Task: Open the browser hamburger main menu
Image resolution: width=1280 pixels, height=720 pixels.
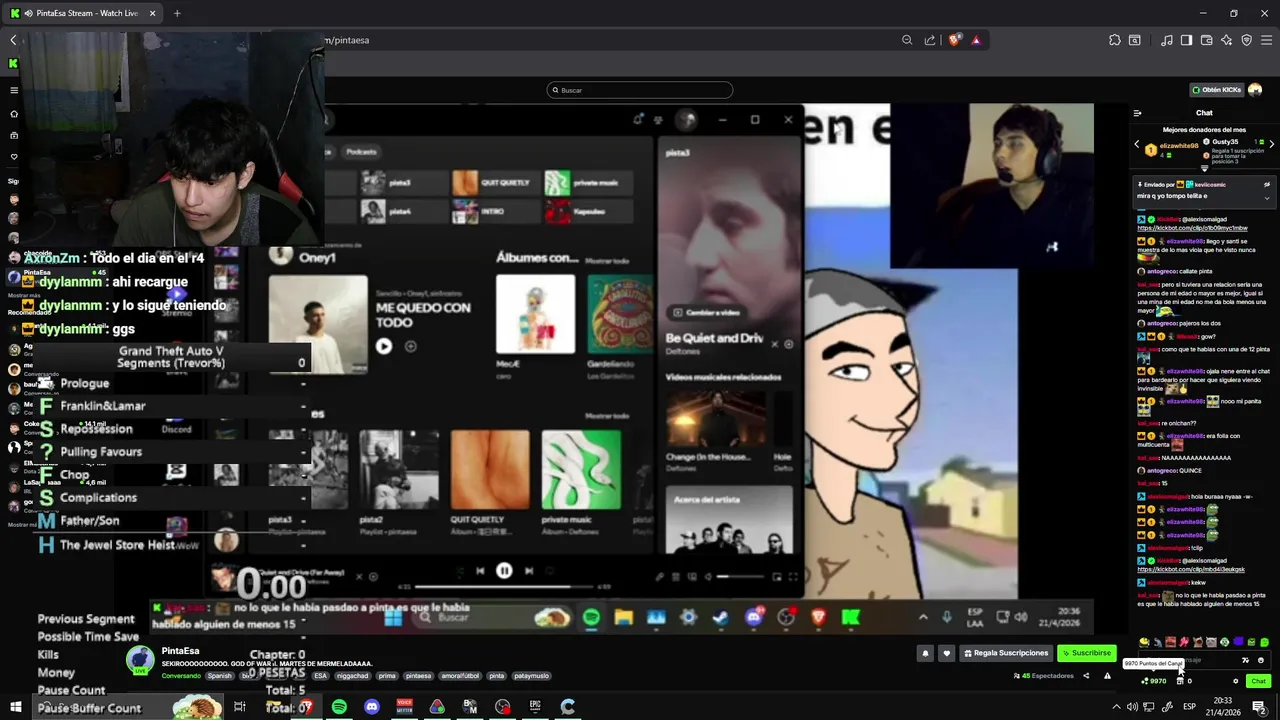Action: pos(1266,40)
